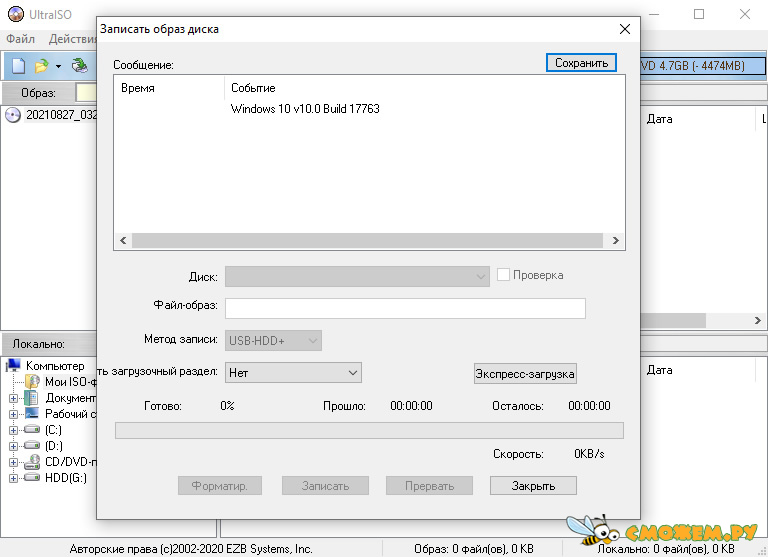Click the Форматир. button

[x=219, y=485]
